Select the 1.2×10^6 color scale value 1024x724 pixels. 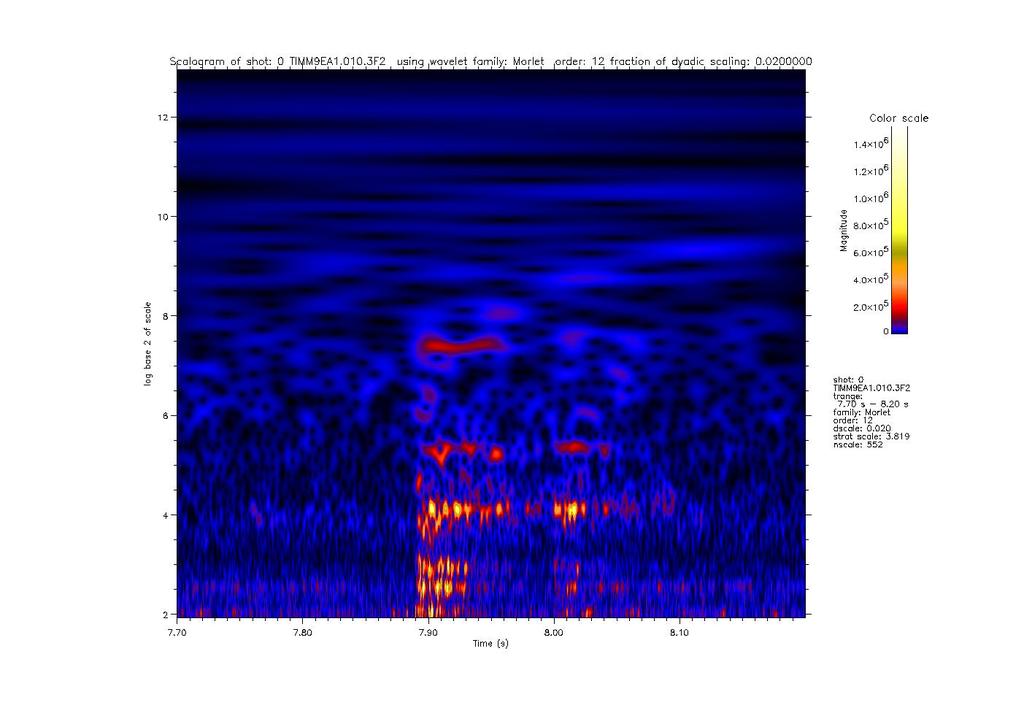tap(871, 170)
